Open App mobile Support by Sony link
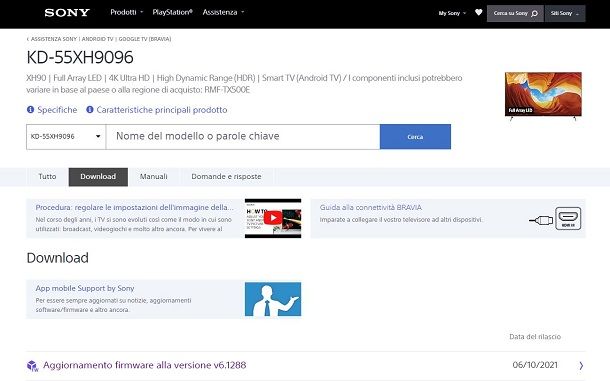This screenshot has height=381, width=610. pyautogui.click(x=85, y=288)
